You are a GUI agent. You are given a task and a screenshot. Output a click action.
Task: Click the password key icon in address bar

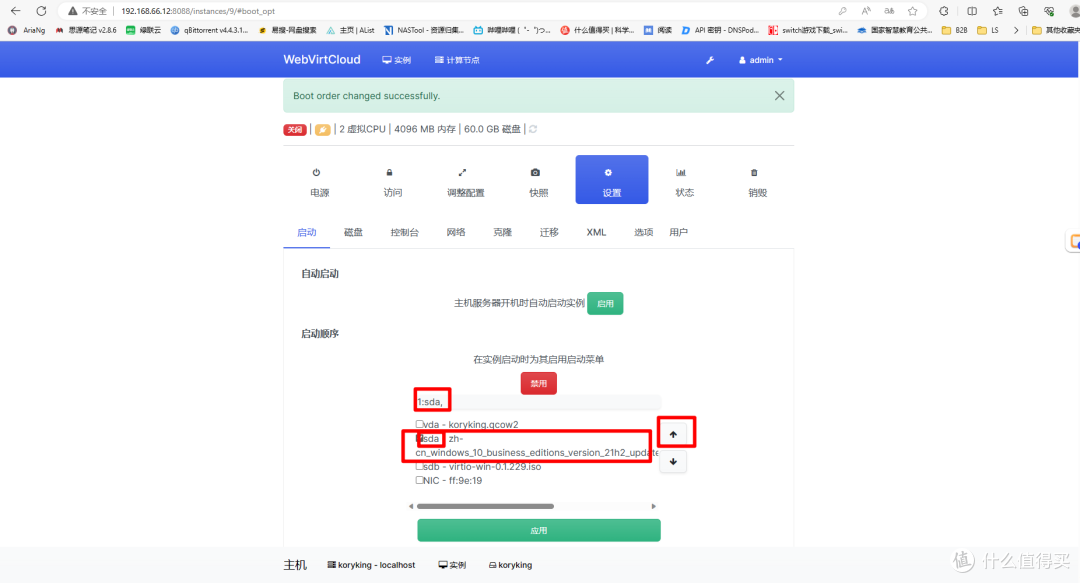point(842,11)
